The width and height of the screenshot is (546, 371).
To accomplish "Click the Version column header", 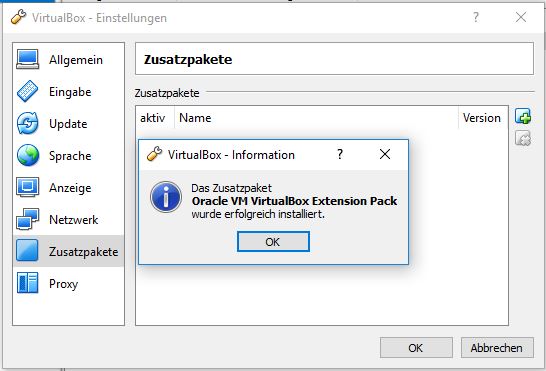I will tap(483, 118).
